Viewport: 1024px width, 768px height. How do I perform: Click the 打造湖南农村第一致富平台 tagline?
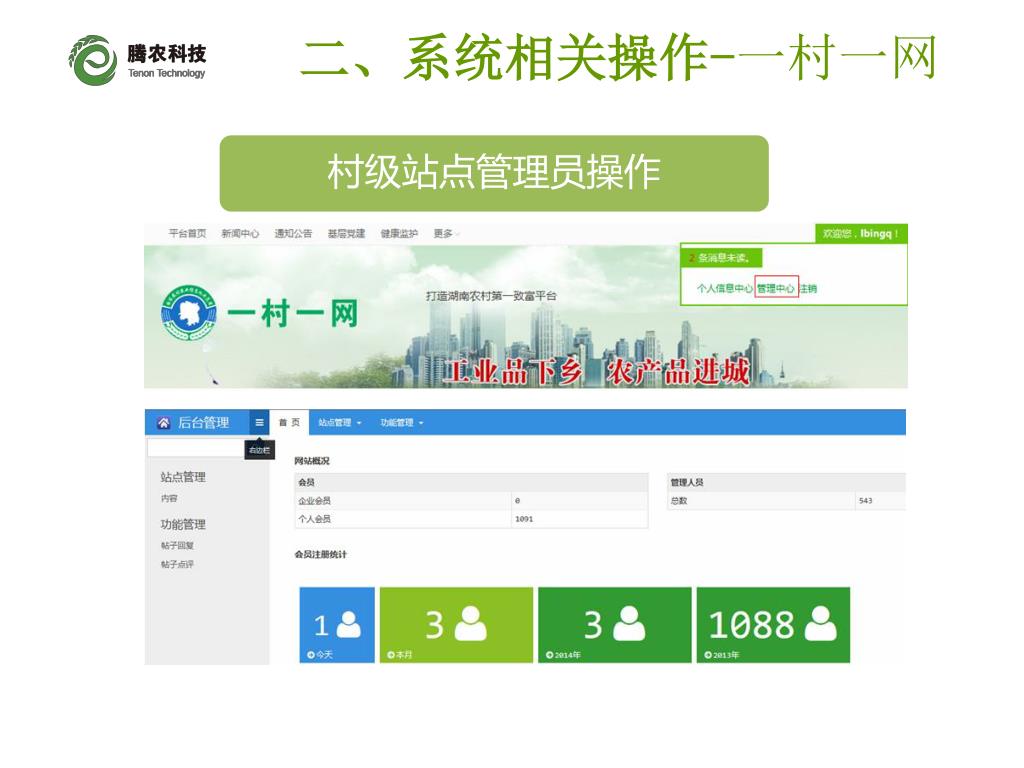point(491,296)
